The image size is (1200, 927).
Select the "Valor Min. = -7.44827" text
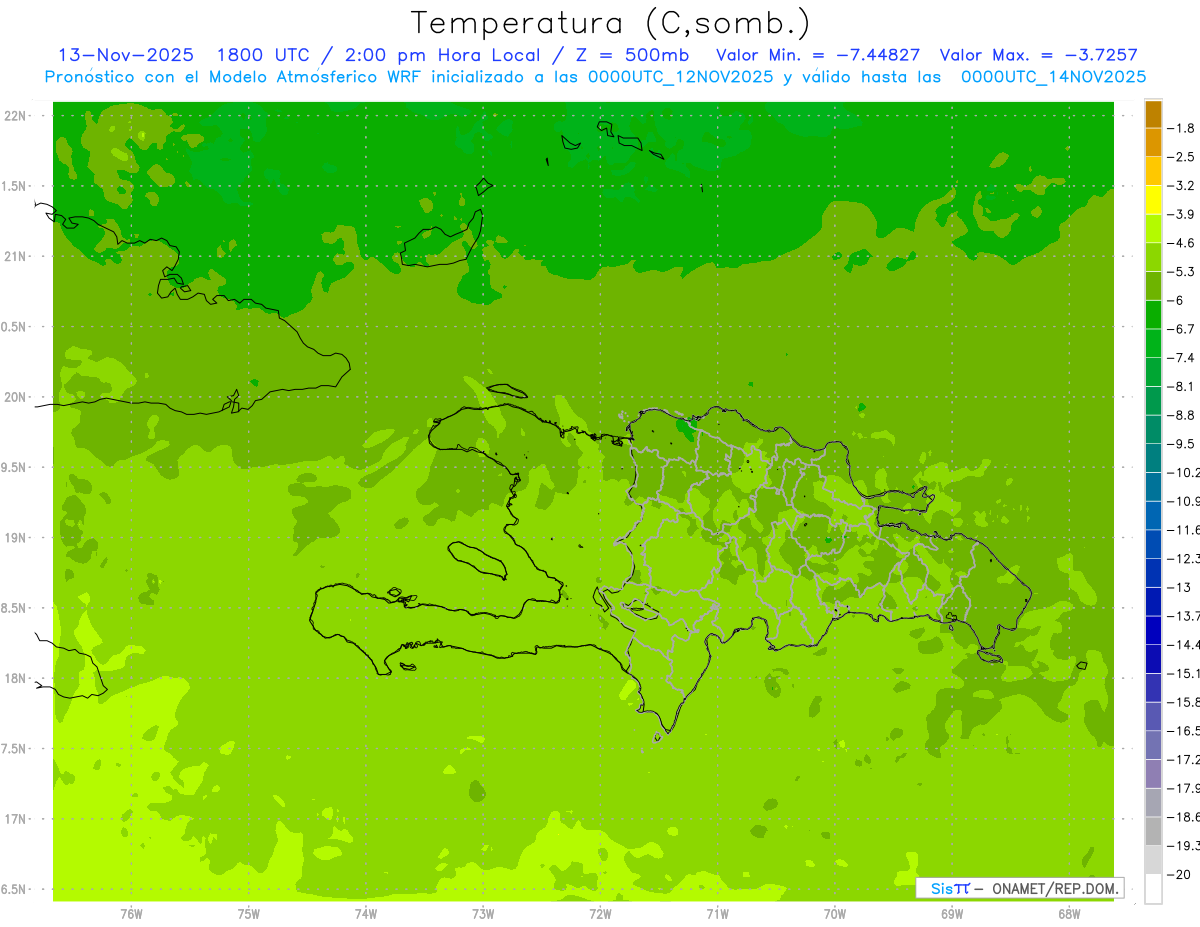click(x=819, y=55)
